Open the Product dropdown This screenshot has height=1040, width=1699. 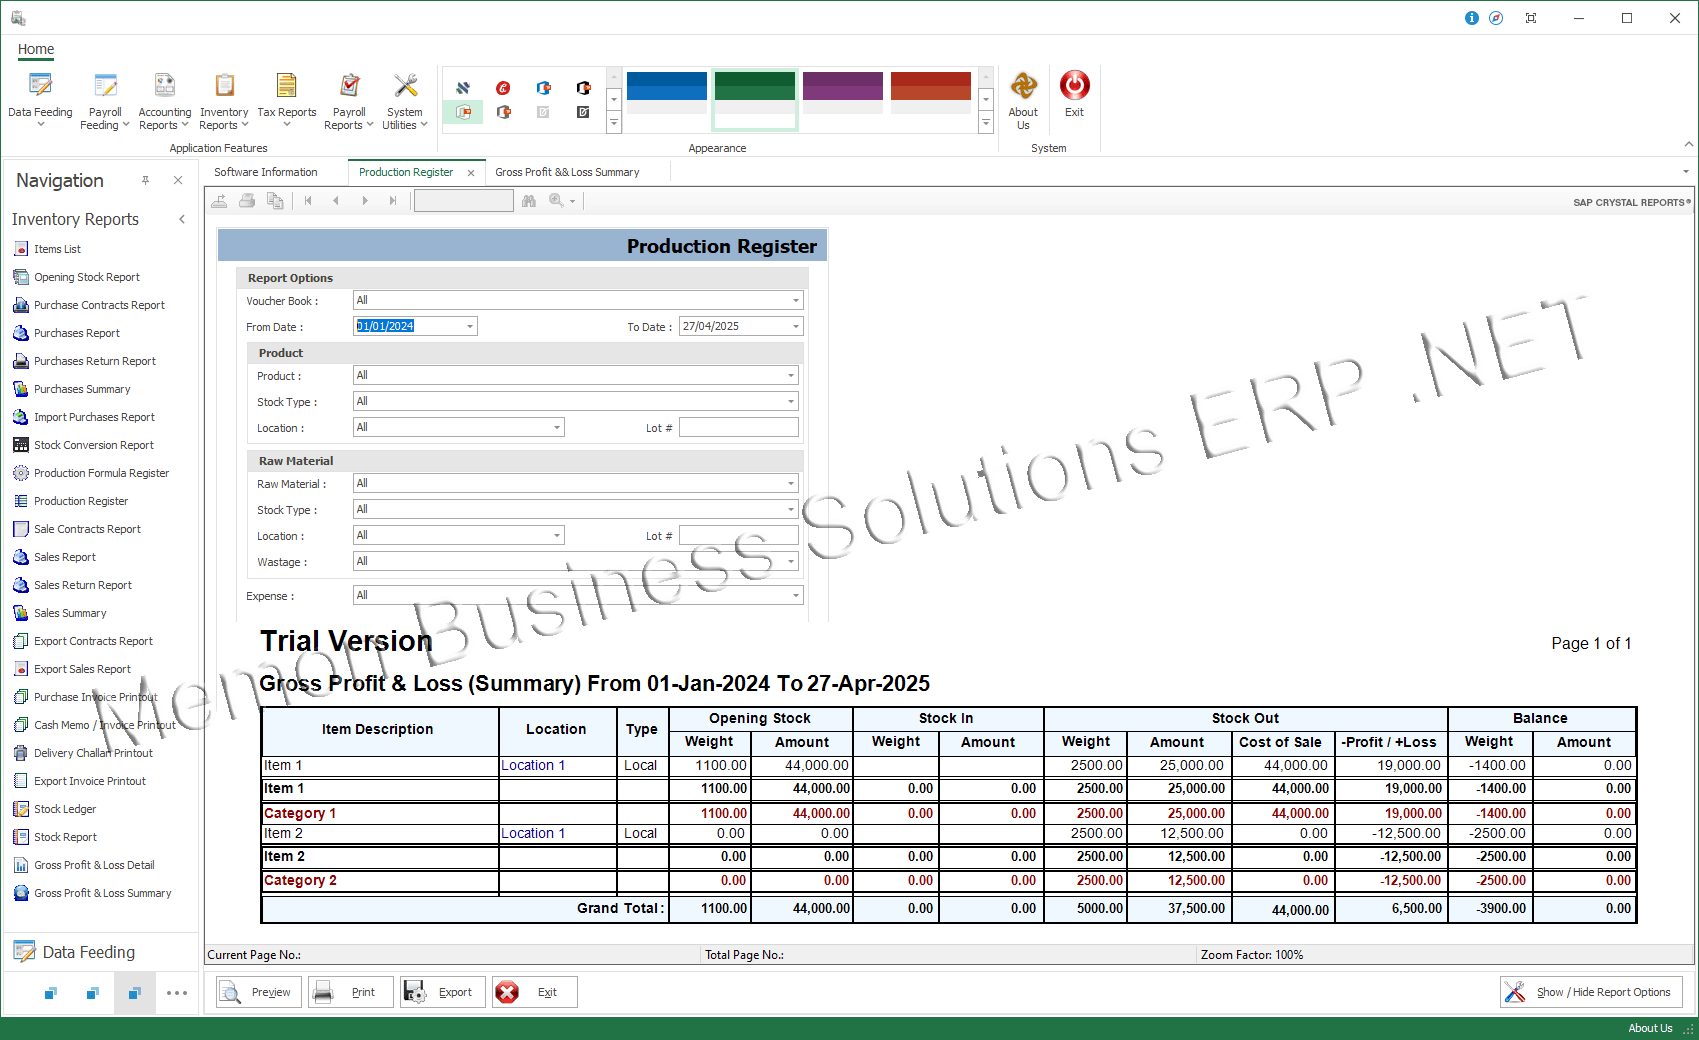pos(791,375)
